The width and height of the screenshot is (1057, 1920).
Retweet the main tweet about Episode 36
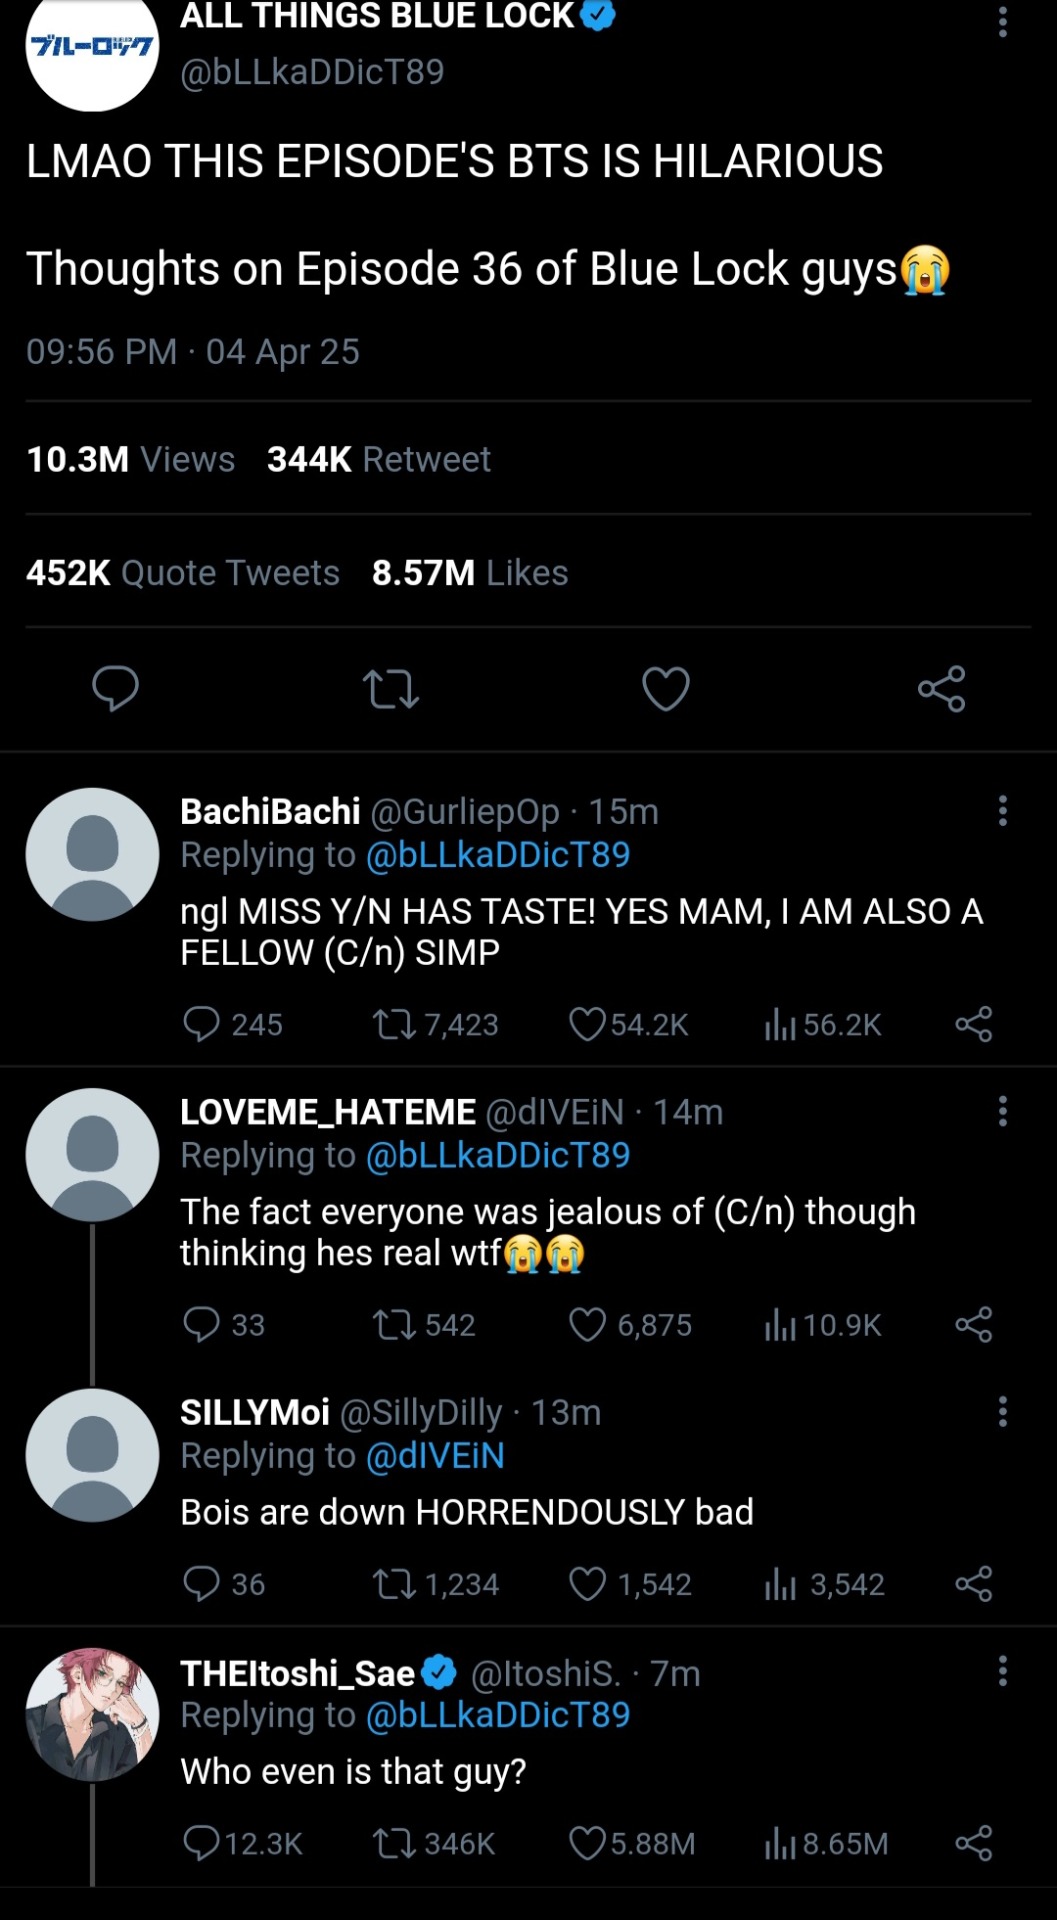tap(390, 689)
